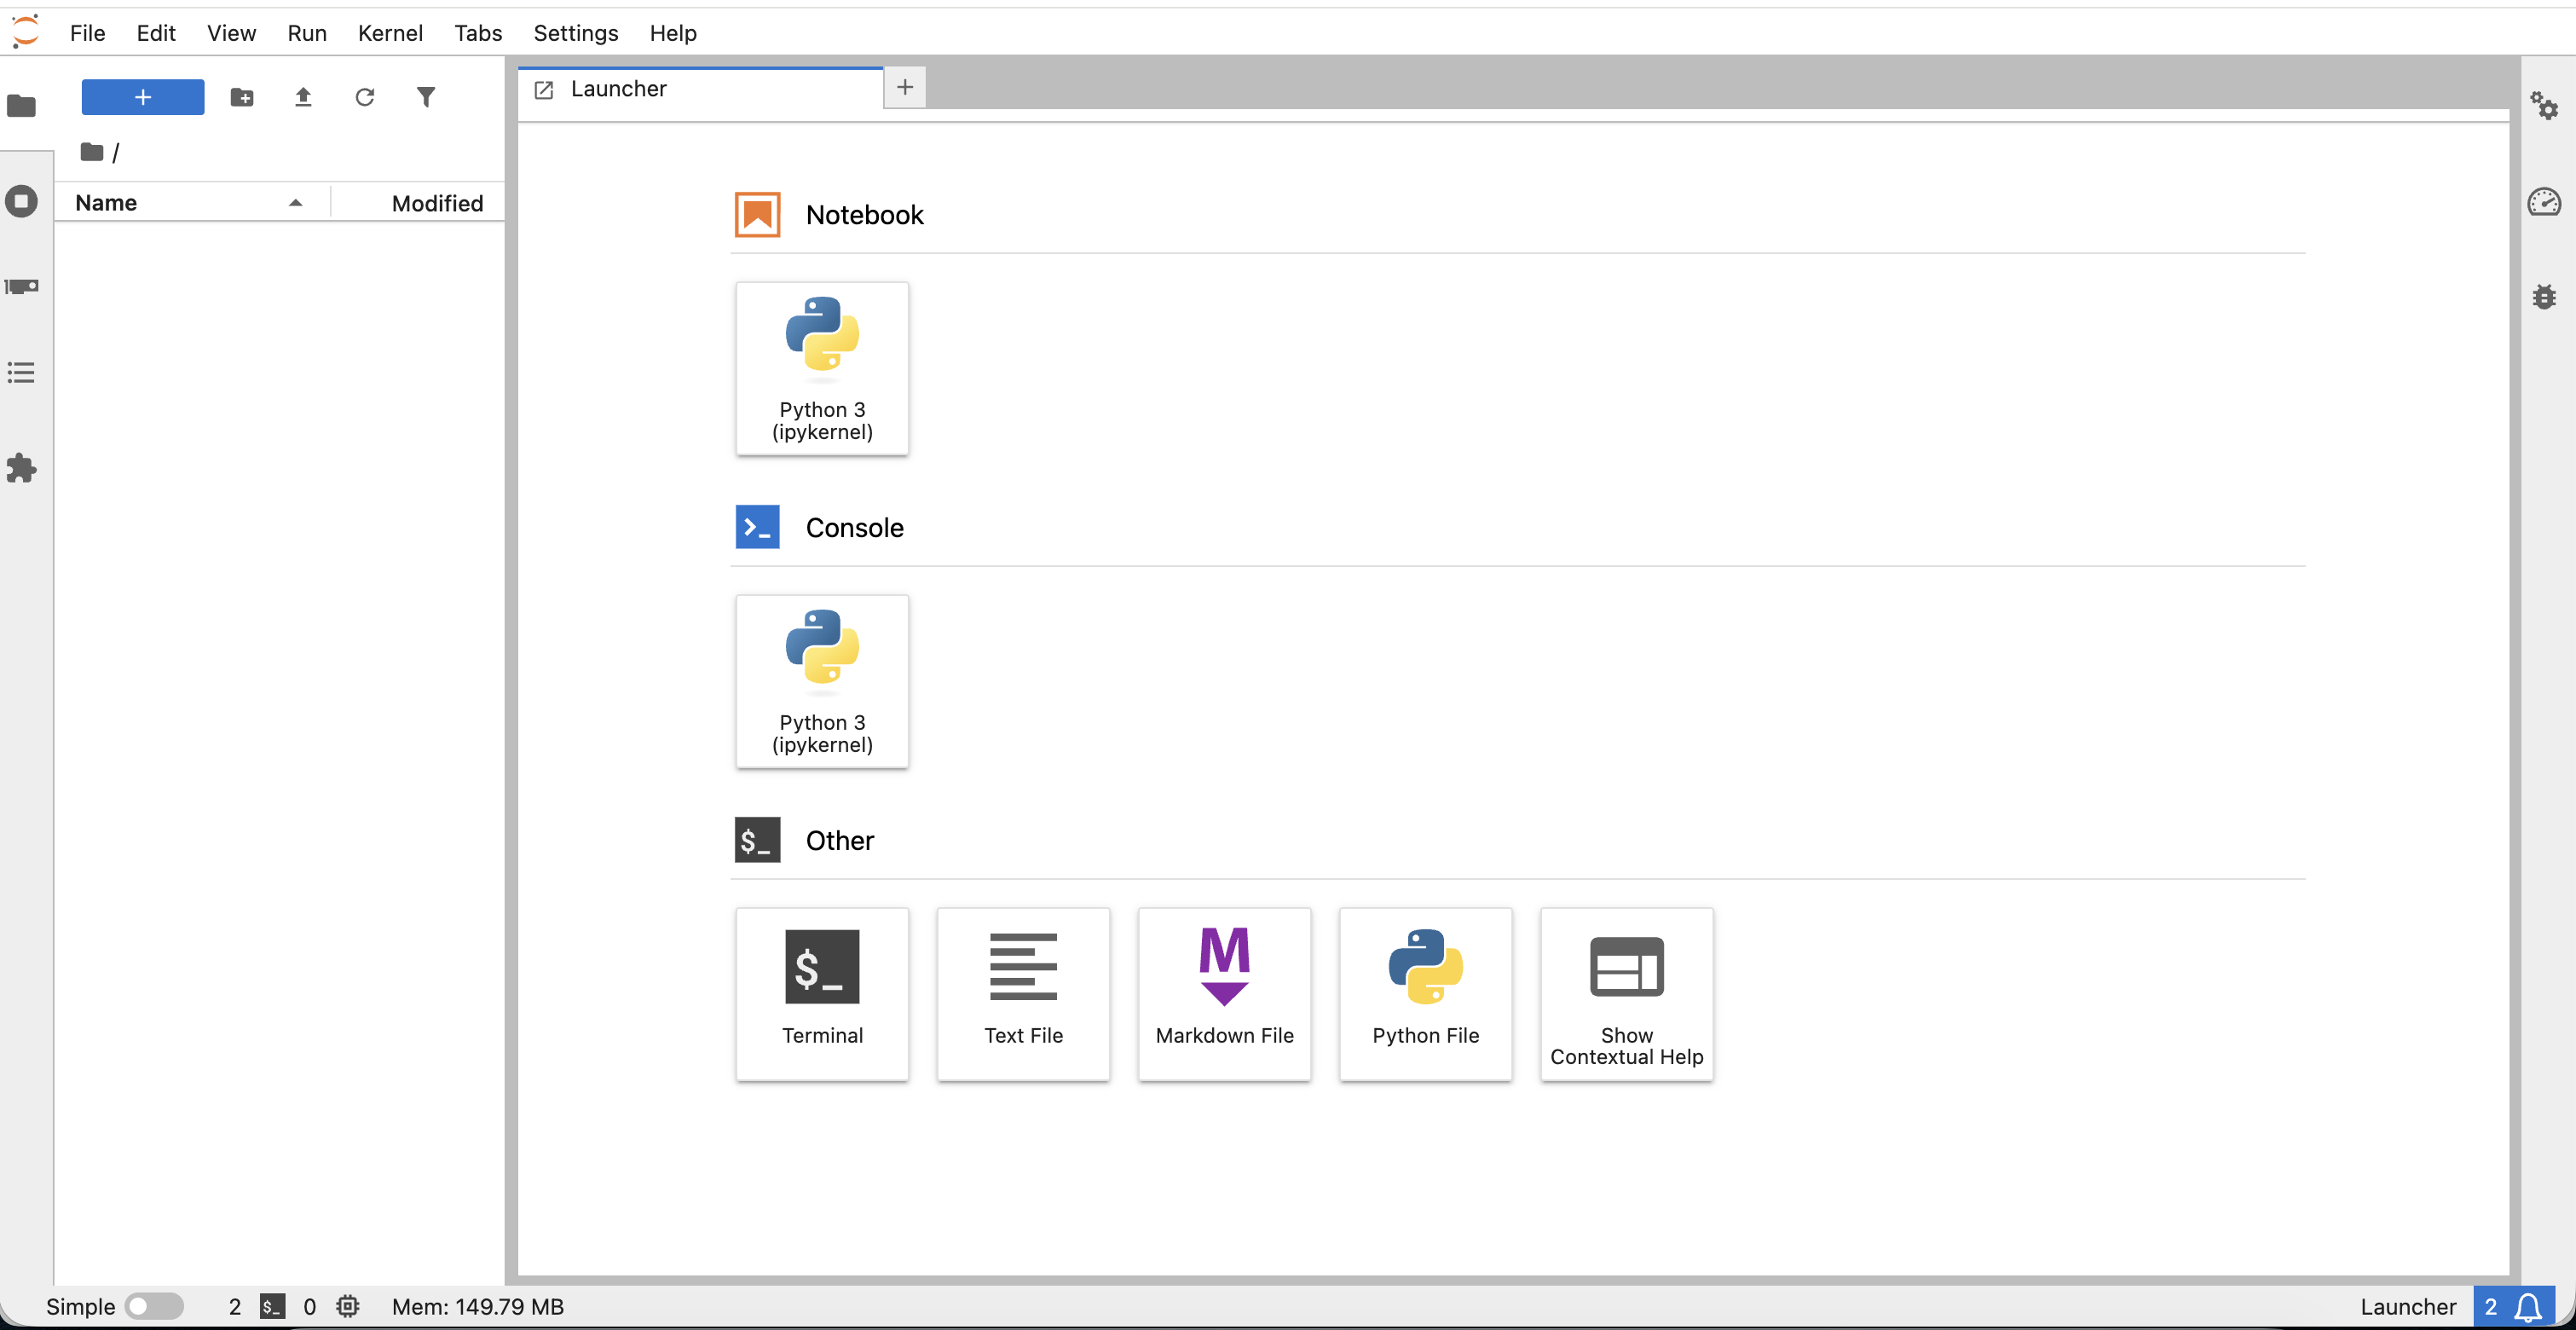
Task: Open the Running Terminals and Kernels sidebar
Action: click(x=21, y=201)
